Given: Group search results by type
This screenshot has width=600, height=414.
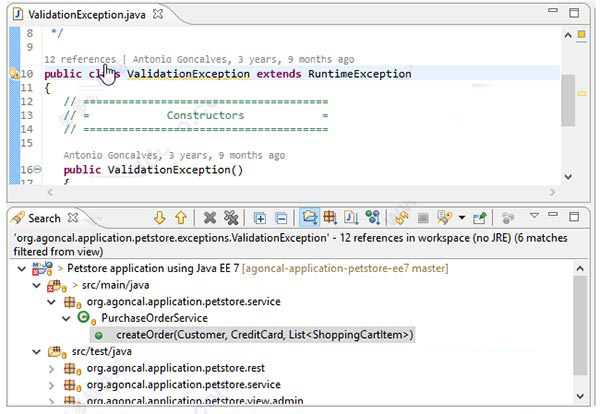Looking at the screenshot, I should [372, 217].
